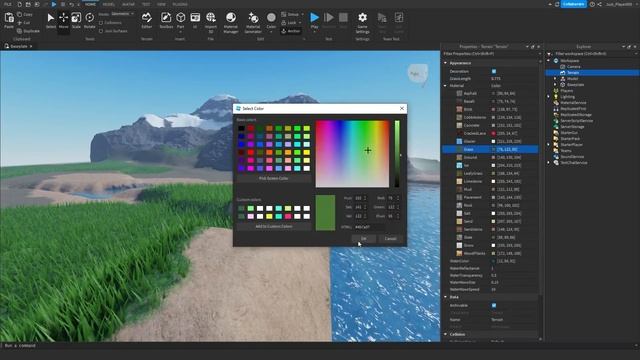The height and width of the screenshot is (360, 640).
Task: Open the Mode dropdown in the ribbon
Action: [x=122, y=14]
